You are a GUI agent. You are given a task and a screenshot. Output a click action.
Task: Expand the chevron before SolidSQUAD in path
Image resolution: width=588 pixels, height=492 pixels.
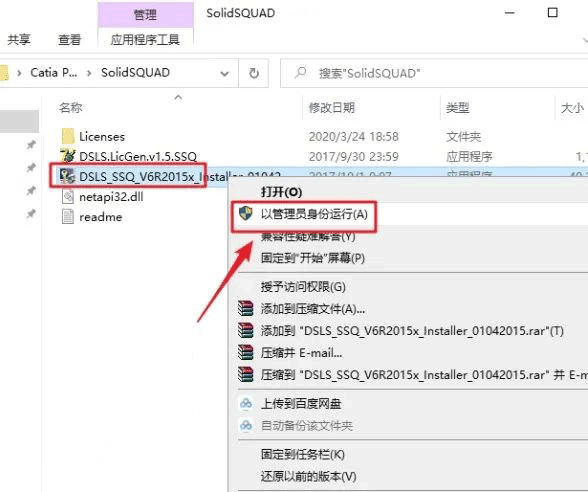click(89, 73)
